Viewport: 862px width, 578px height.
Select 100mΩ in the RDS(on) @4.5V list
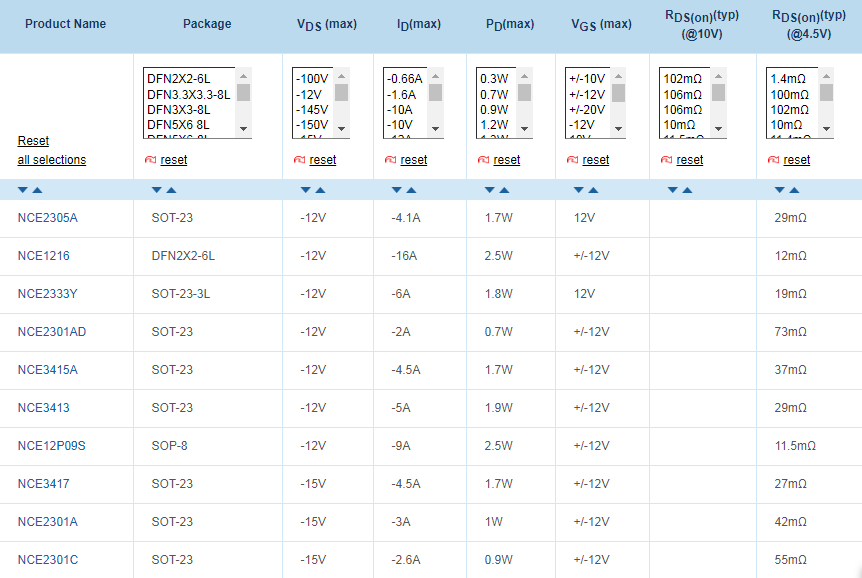coord(790,95)
